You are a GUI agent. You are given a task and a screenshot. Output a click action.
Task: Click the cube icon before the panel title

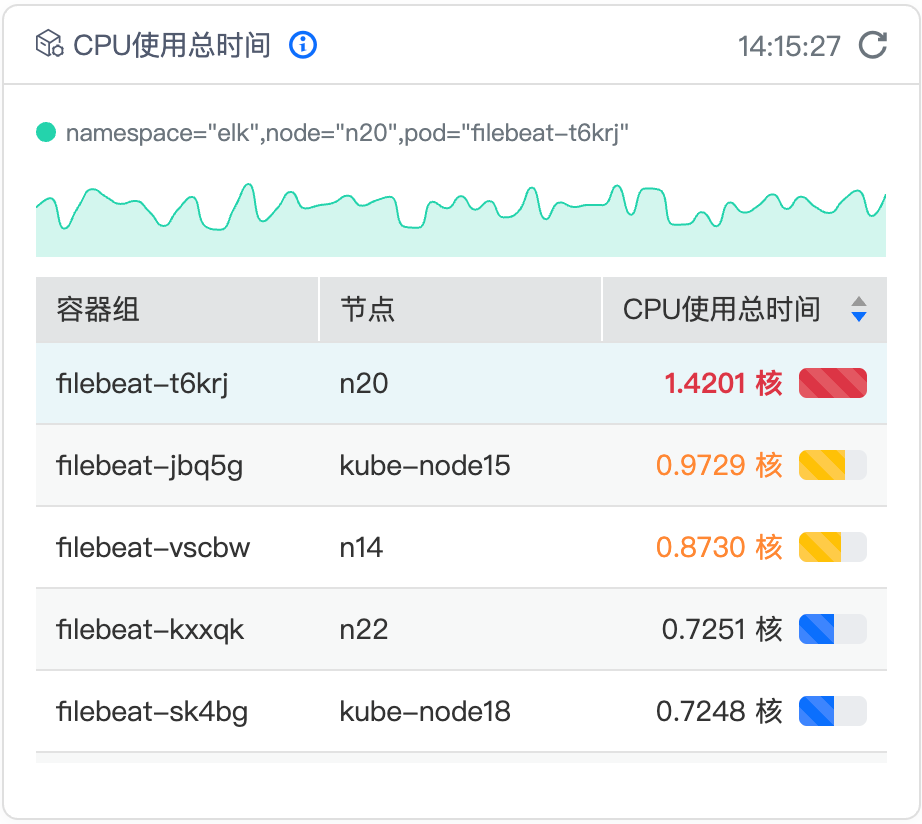point(49,45)
